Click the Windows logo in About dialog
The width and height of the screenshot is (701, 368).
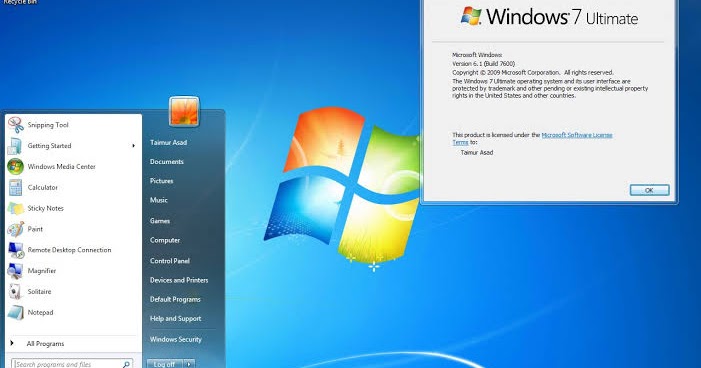point(471,17)
